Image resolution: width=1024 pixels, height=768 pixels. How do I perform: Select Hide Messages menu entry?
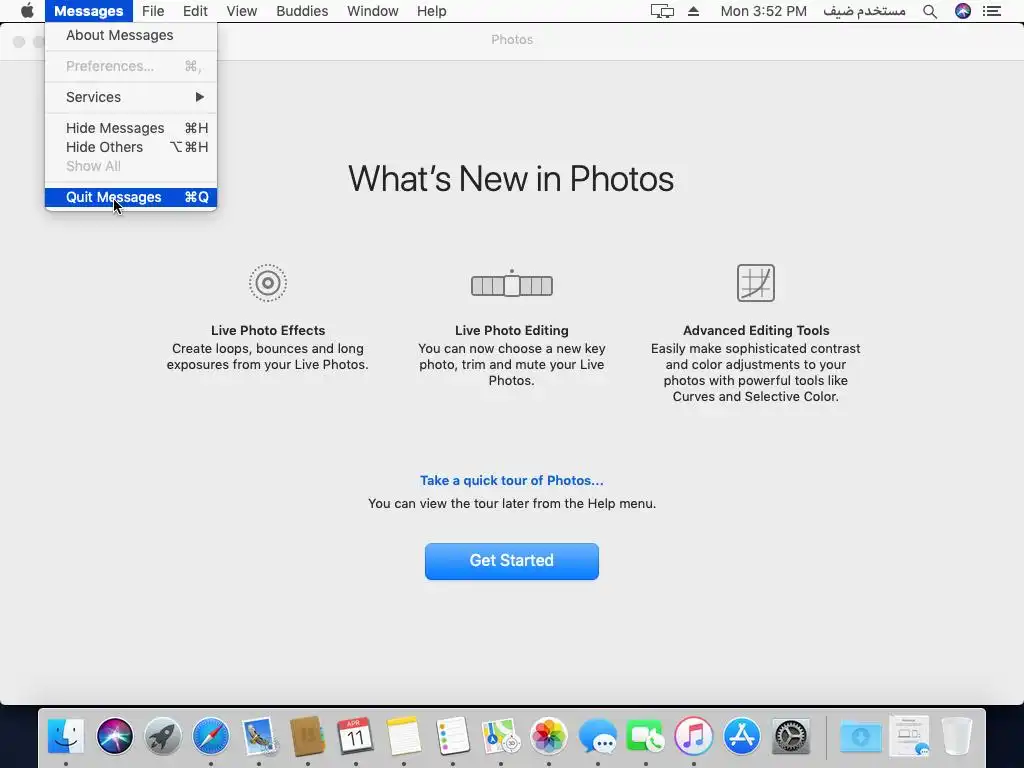(131, 128)
